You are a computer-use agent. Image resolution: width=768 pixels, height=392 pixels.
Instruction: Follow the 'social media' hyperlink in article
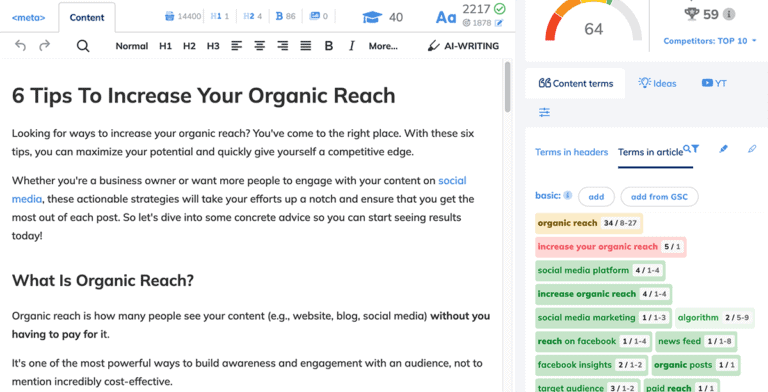coord(452,180)
